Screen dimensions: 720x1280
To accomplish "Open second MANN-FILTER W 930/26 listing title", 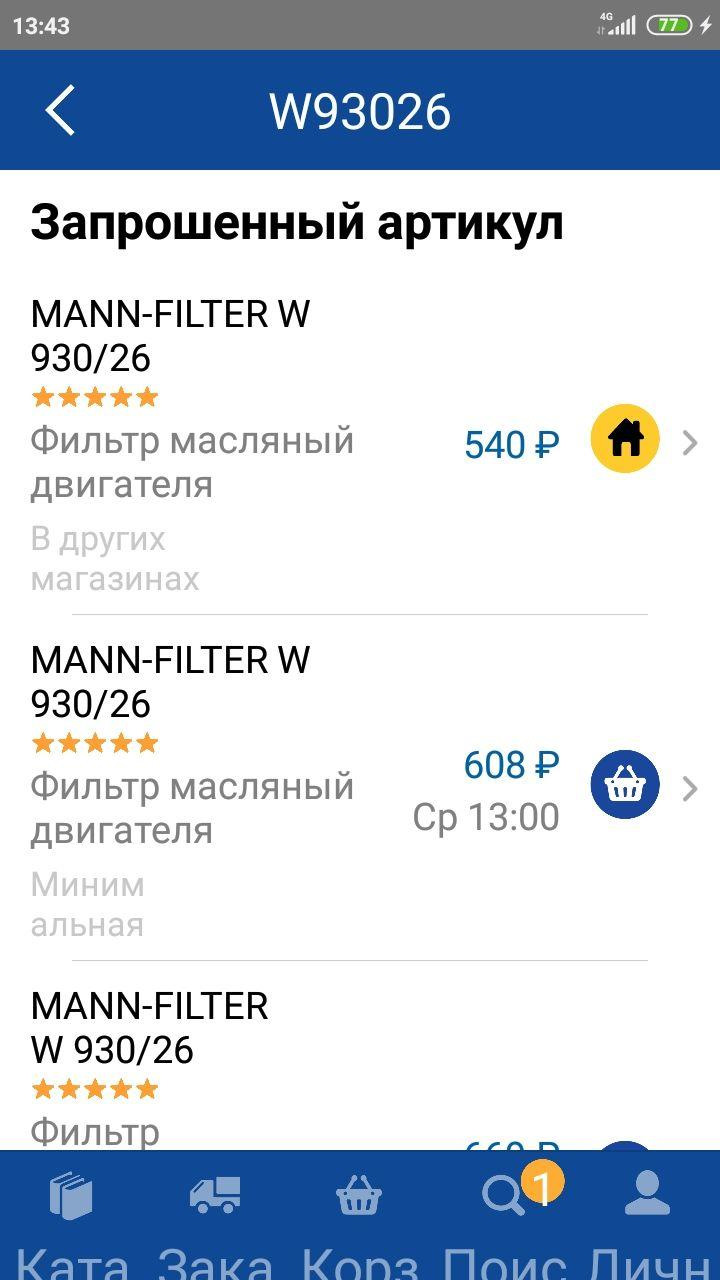I will tap(170, 682).
